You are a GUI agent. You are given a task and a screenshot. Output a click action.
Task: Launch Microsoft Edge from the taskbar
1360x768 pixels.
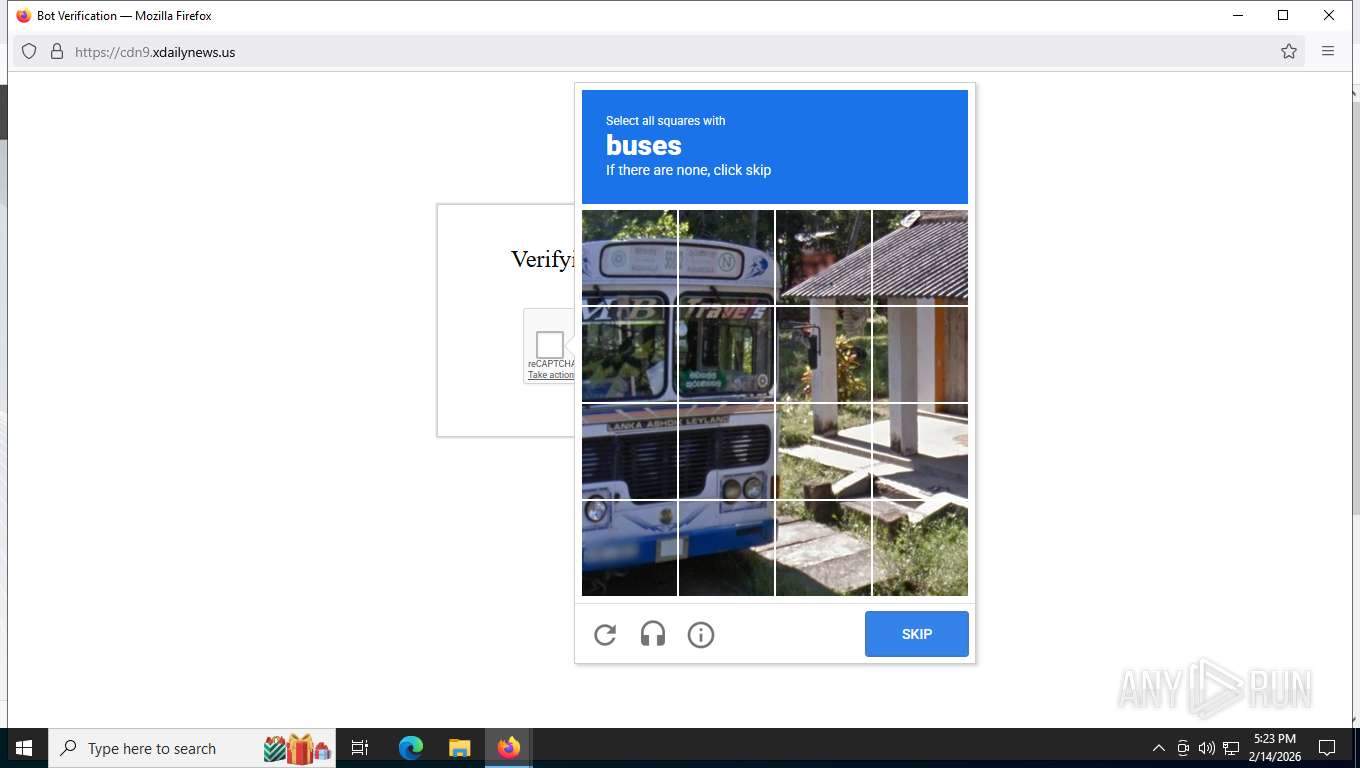(411, 748)
